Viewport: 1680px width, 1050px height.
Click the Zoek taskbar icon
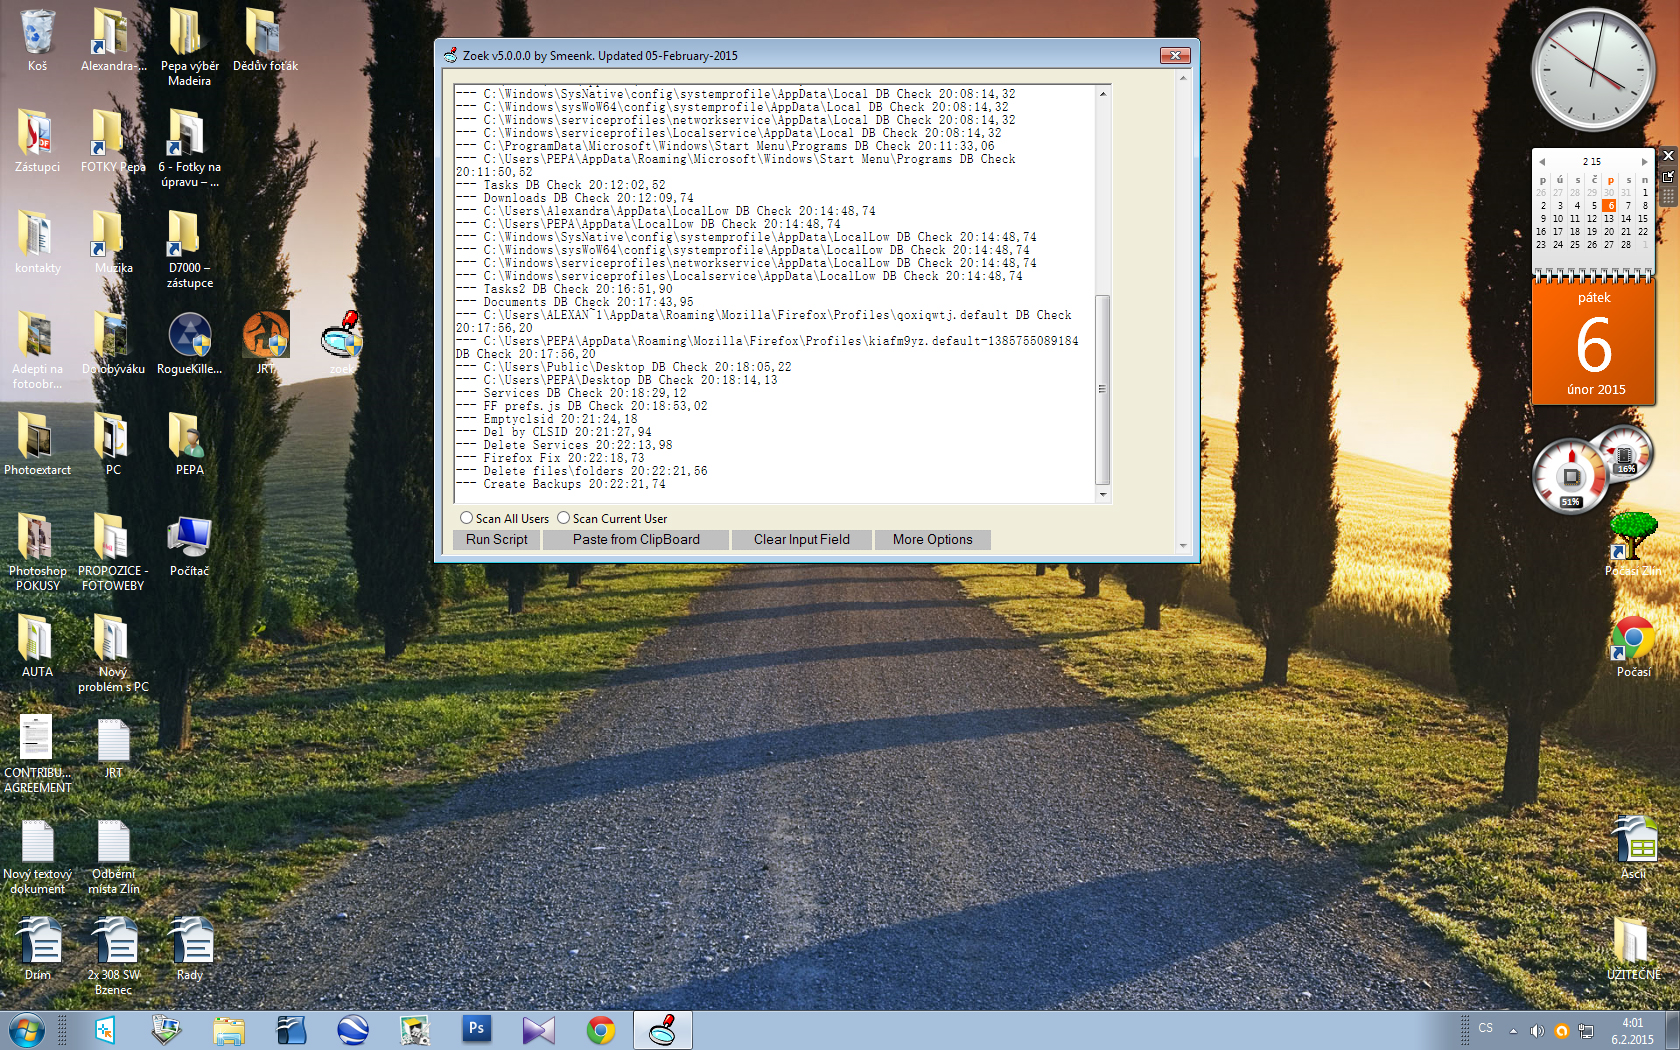[662, 1029]
